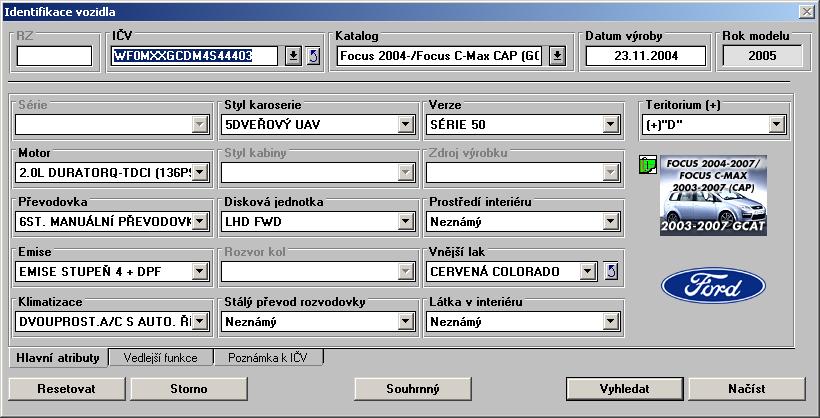Image resolution: width=820 pixels, height=418 pixels.
Task: Open the Styl karoserie dropdown
Action: 405,125
